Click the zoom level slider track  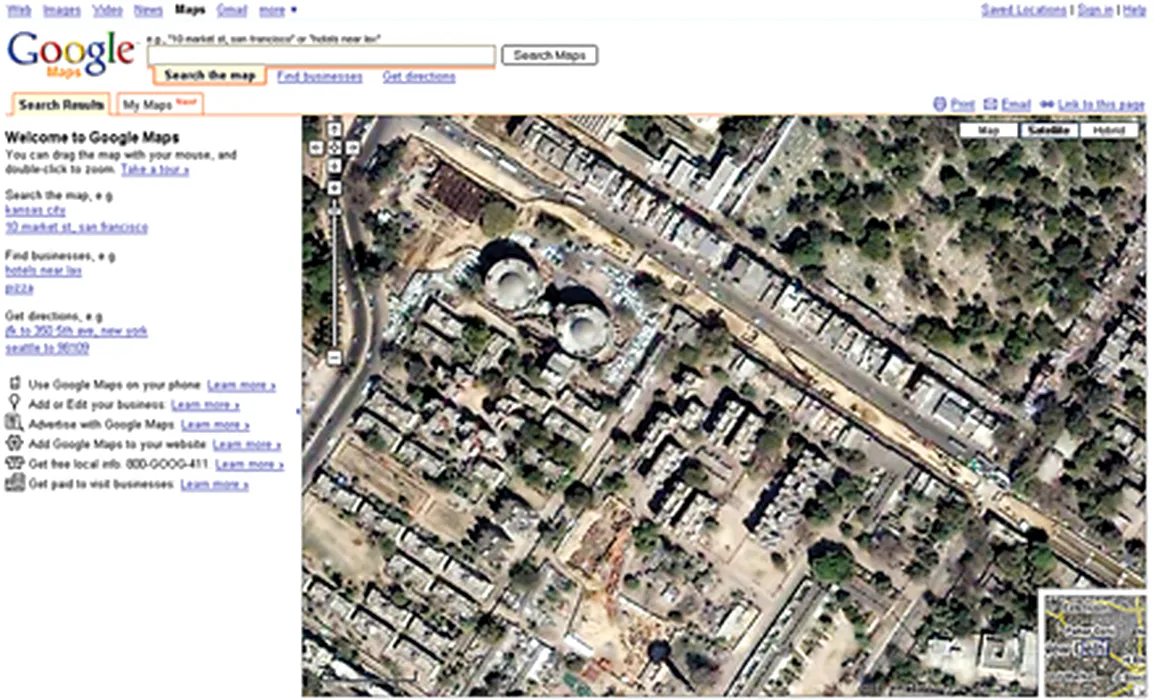pyautogui.click(x=335, y=270)
